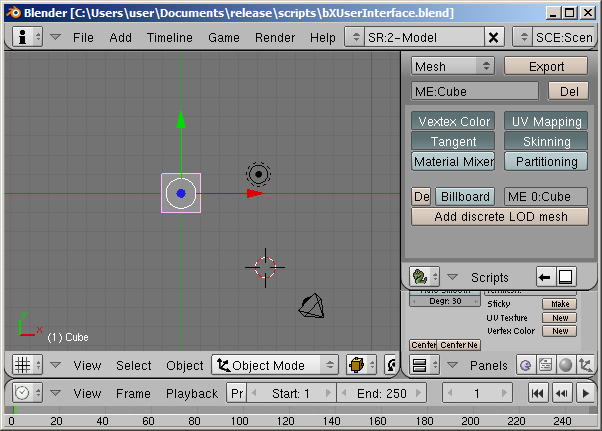Viewport: 602px width, 431px height.
Task: Click the 3D View window type grid icon
Action: [26, 365]
